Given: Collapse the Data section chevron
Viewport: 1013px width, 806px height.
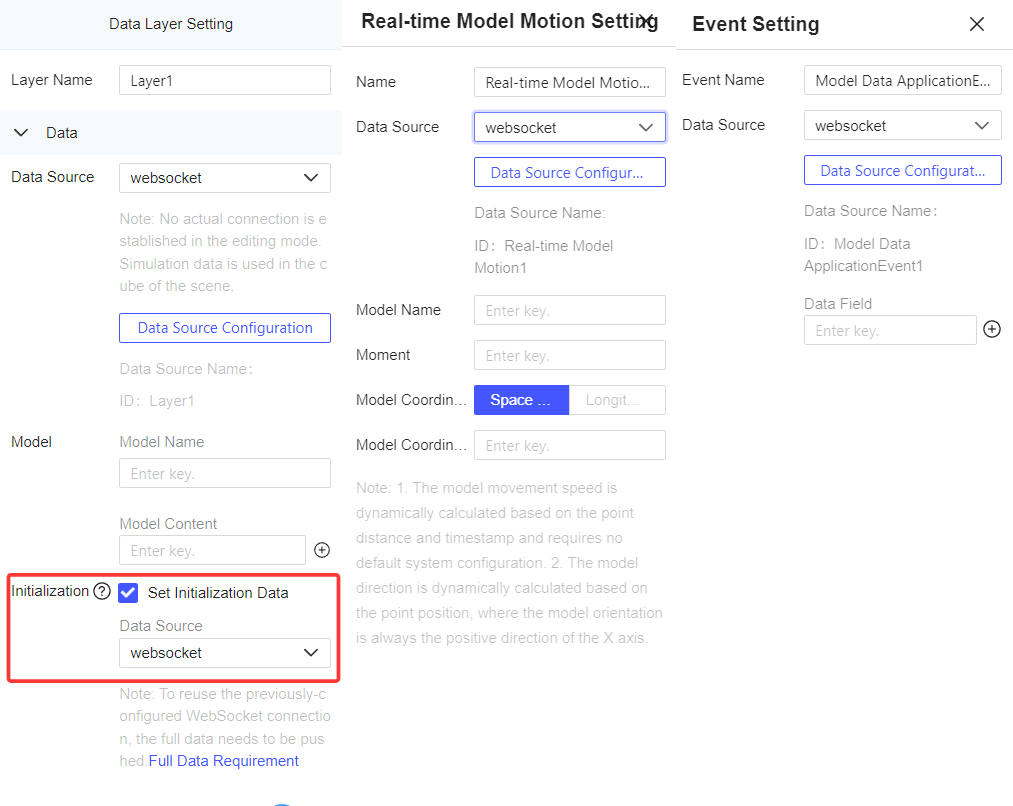Looking at the screenshot, I should click(x=21, y=133).
